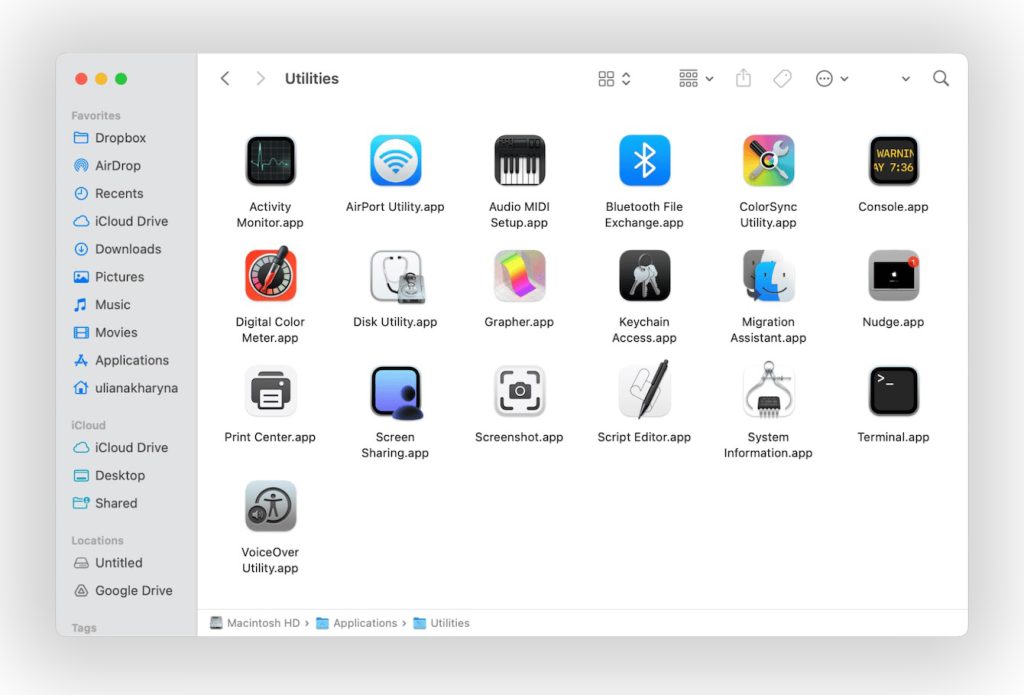Launch AirPort Utility.app

click(394, 160)
